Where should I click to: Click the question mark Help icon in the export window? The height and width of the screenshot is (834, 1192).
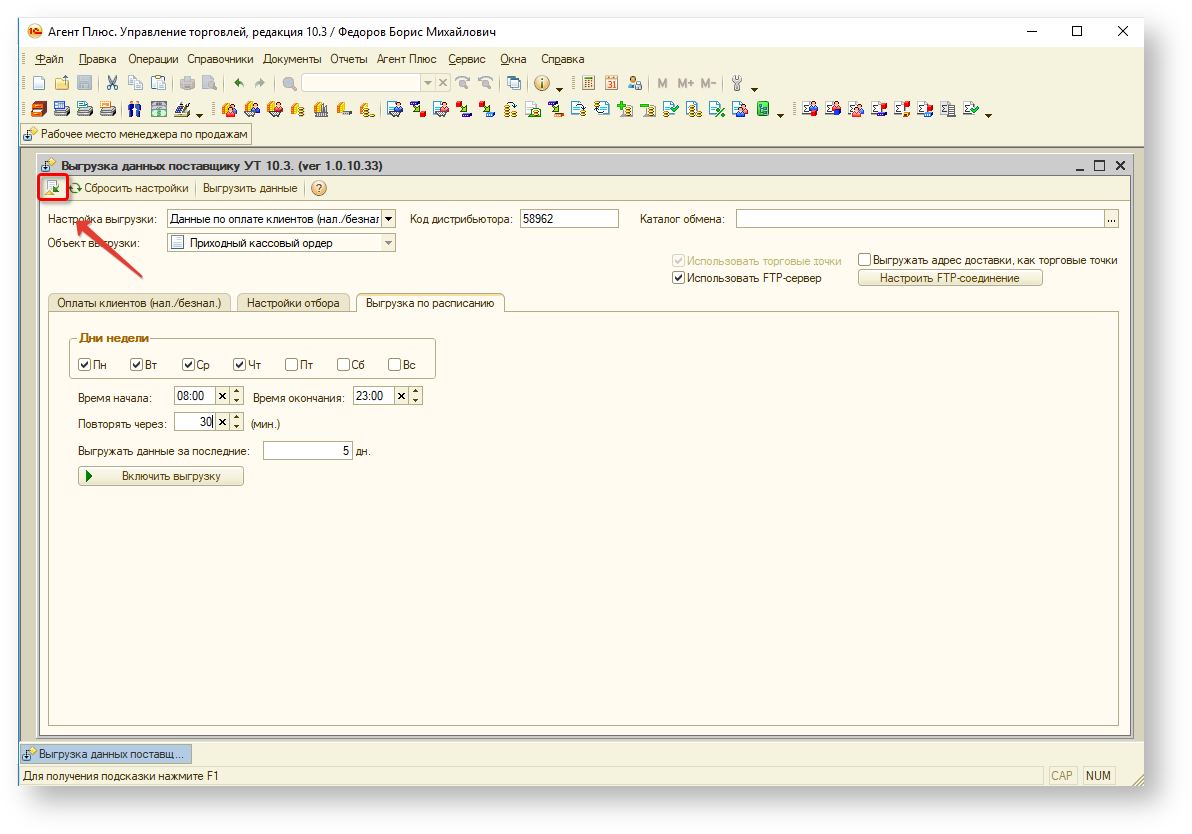[319, 188]
